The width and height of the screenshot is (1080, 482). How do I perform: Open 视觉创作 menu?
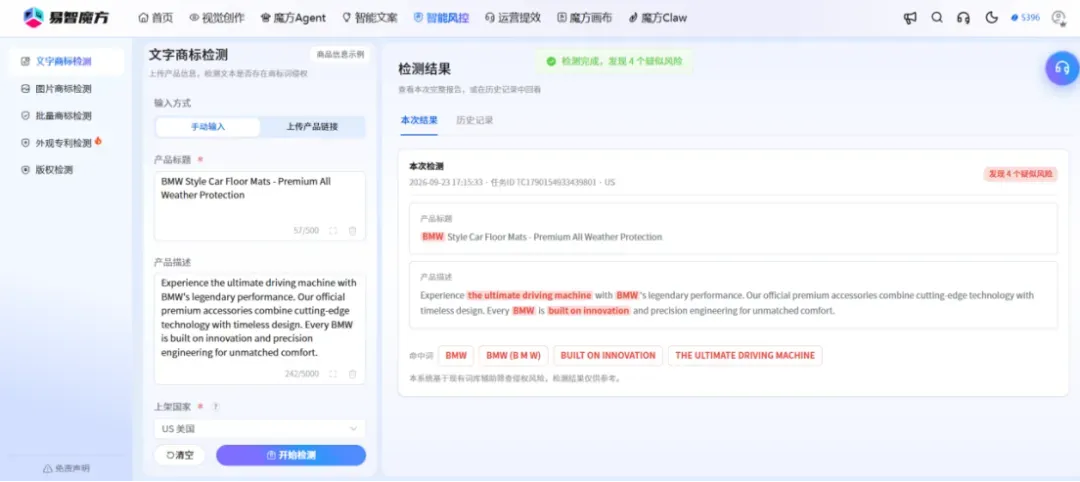(x=216, y=18)
